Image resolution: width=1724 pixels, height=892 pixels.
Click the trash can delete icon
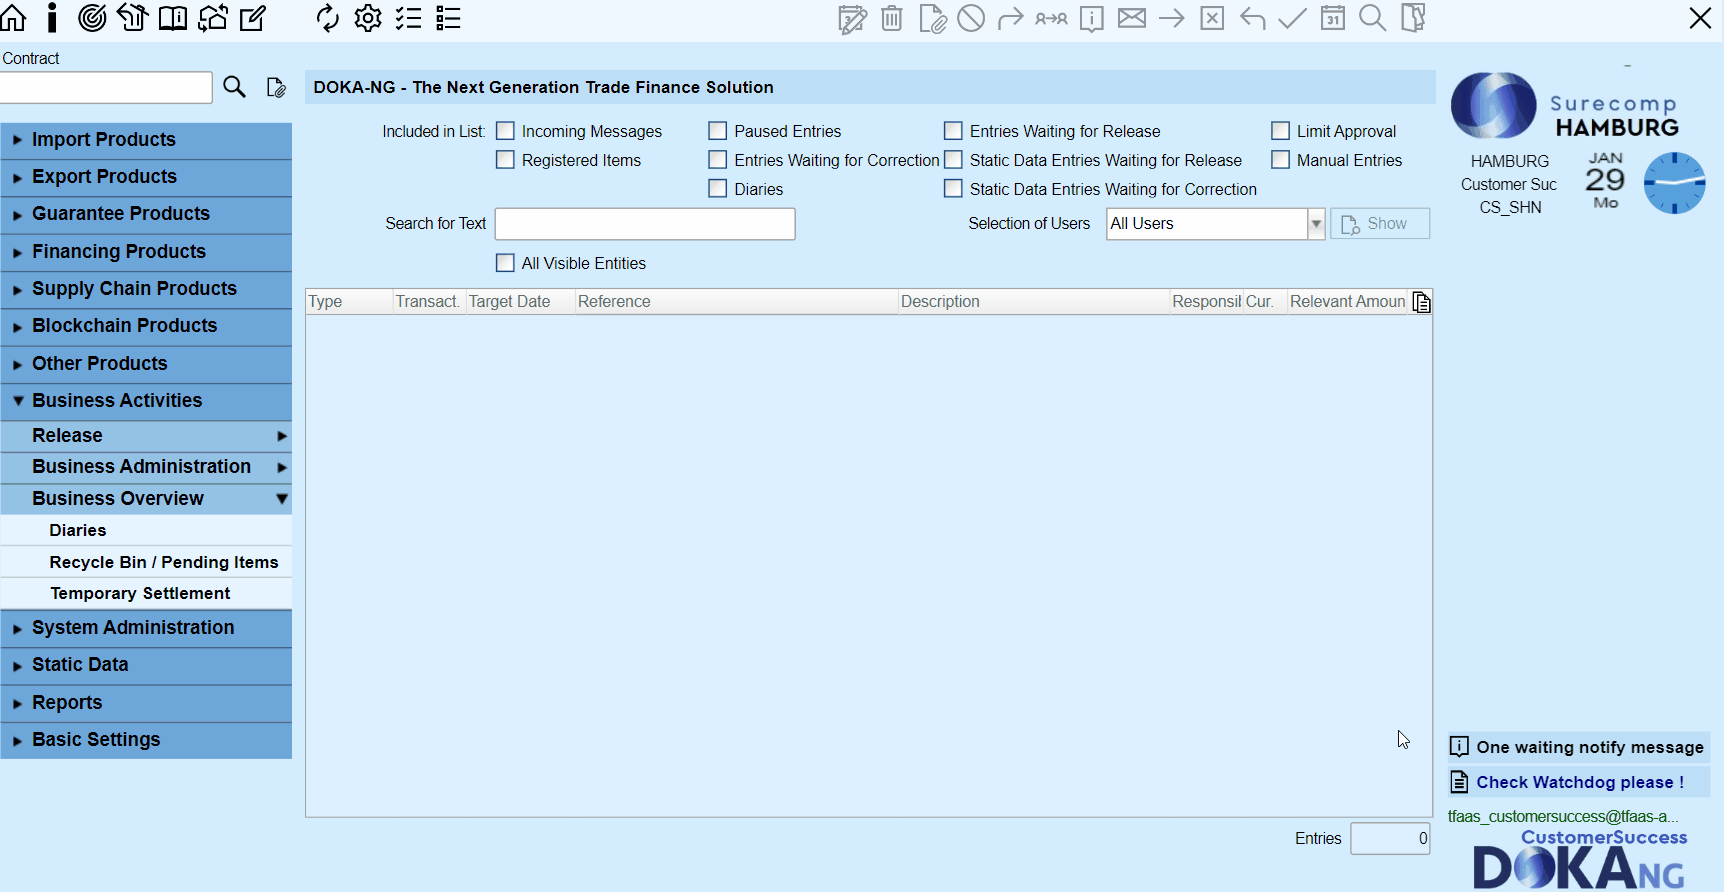(892, 18)
